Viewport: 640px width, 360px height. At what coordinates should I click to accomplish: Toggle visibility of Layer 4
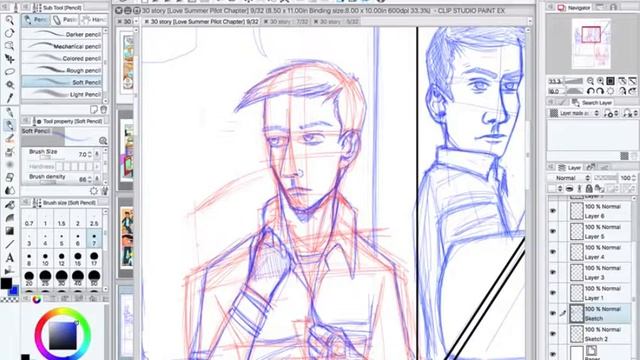553,252
